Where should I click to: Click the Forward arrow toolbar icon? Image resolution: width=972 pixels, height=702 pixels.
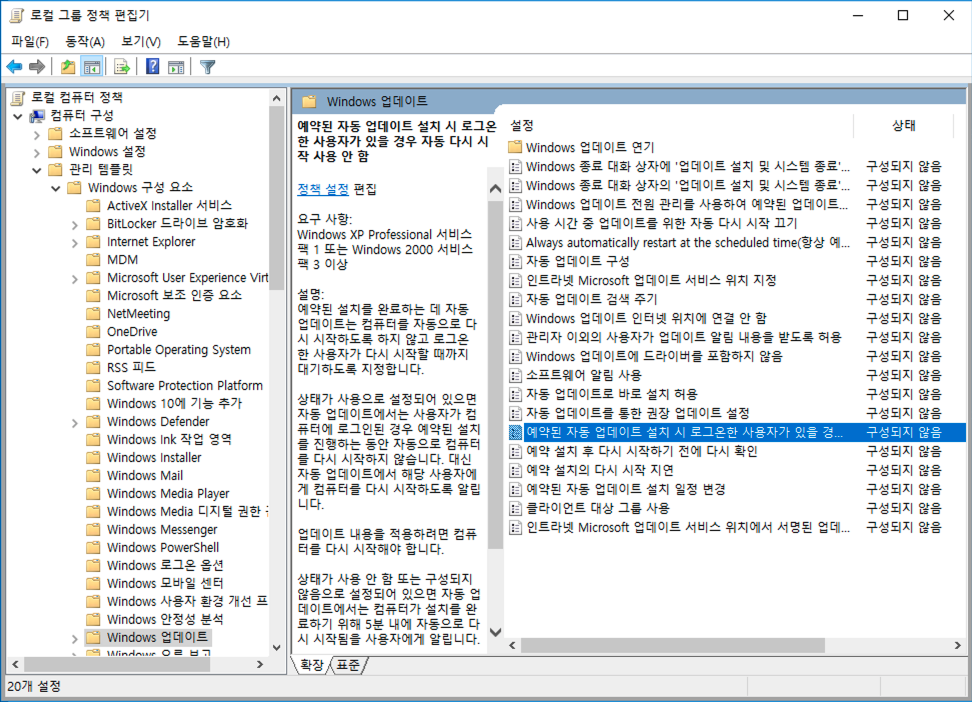(x=37, y=67)
